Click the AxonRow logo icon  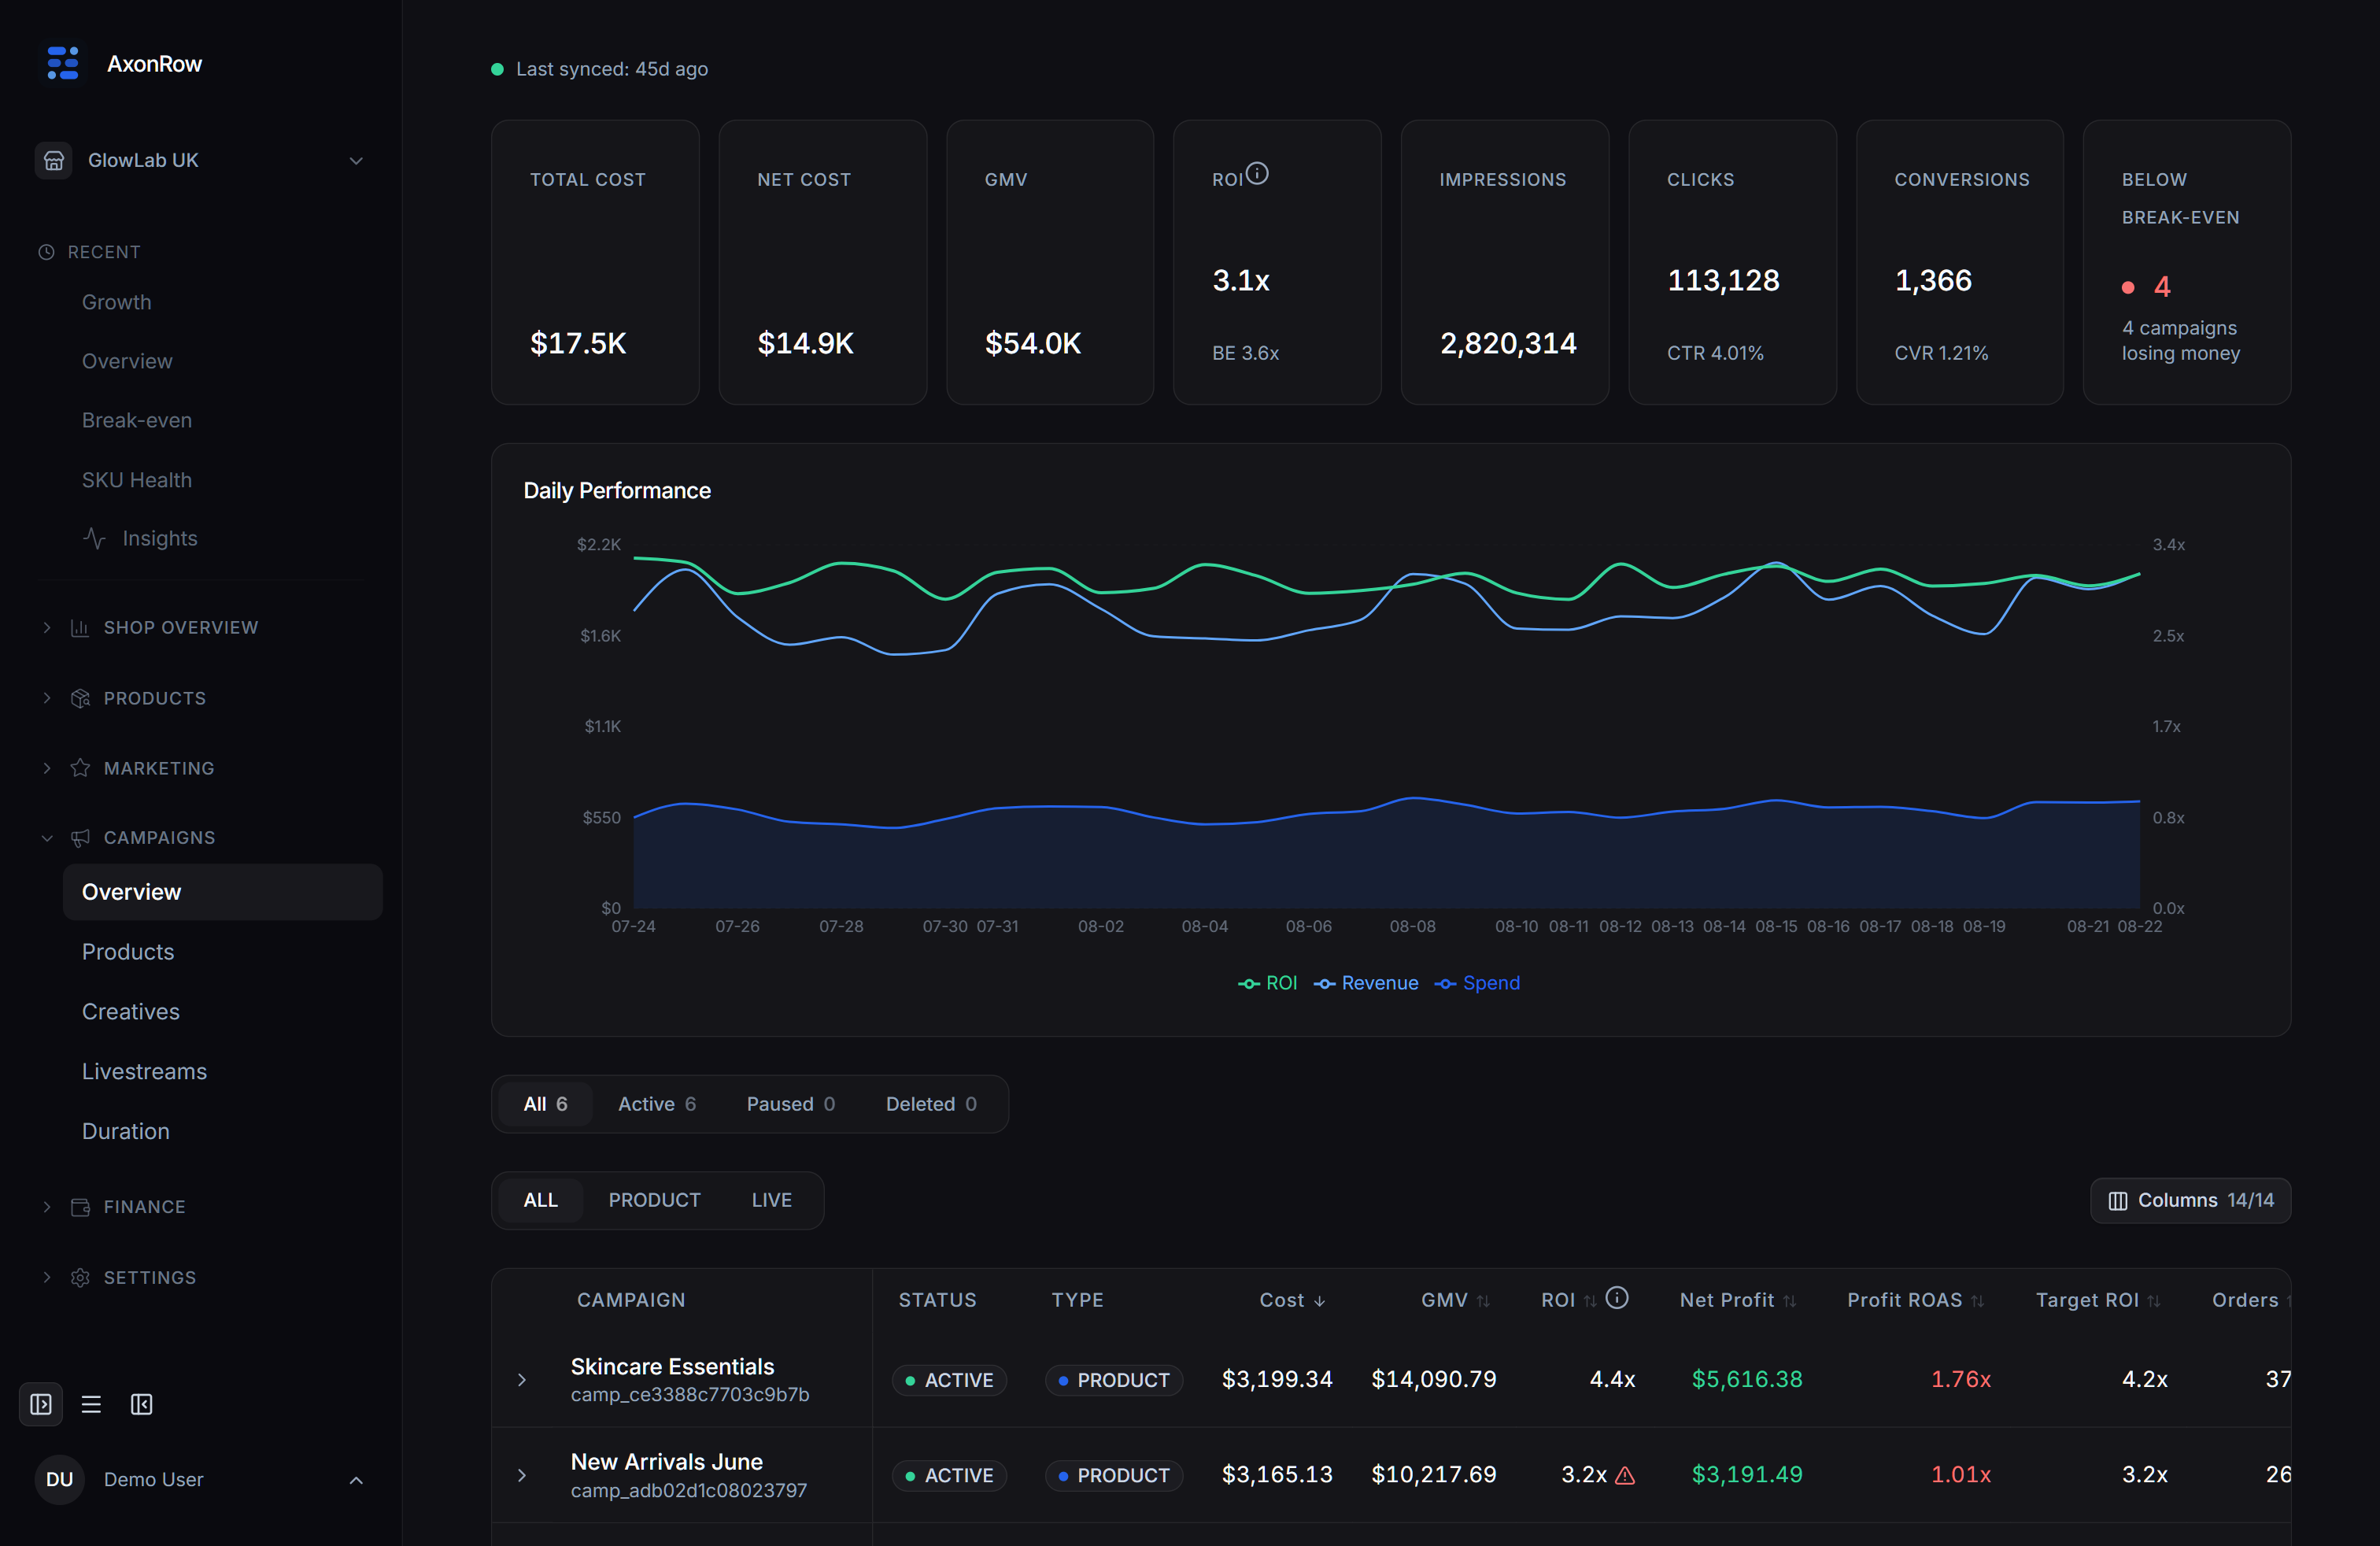63,63
